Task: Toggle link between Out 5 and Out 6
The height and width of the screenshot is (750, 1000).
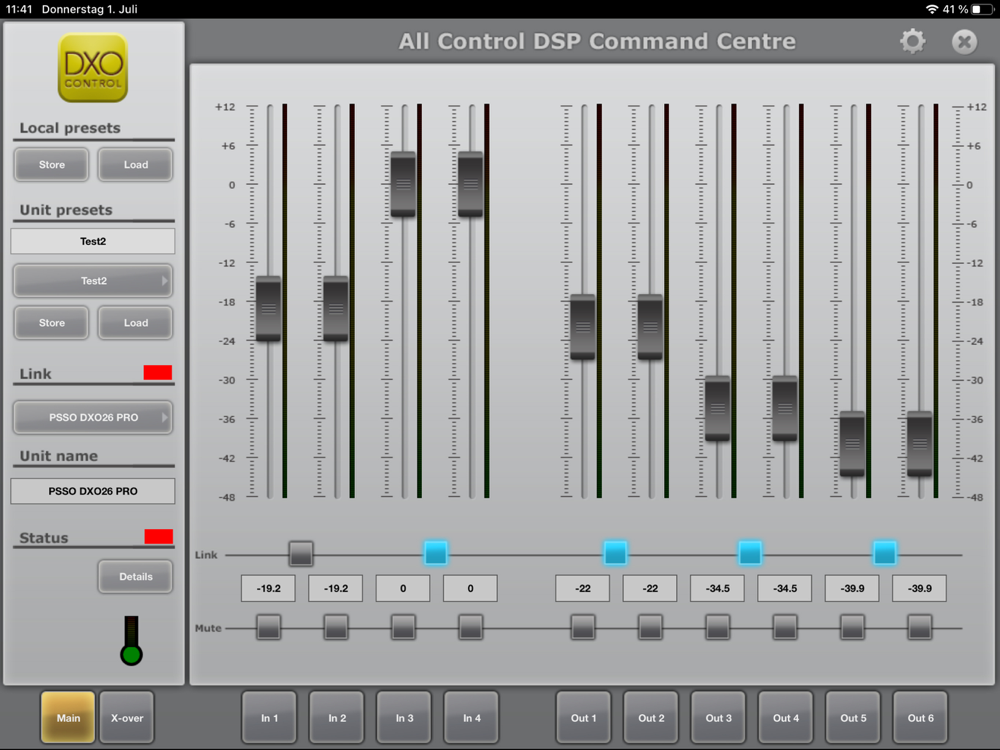Action: (885, 553)
